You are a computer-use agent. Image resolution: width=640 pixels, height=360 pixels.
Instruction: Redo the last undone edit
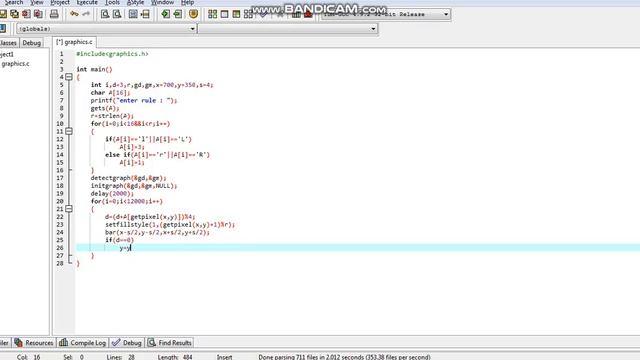pos(86,14)
